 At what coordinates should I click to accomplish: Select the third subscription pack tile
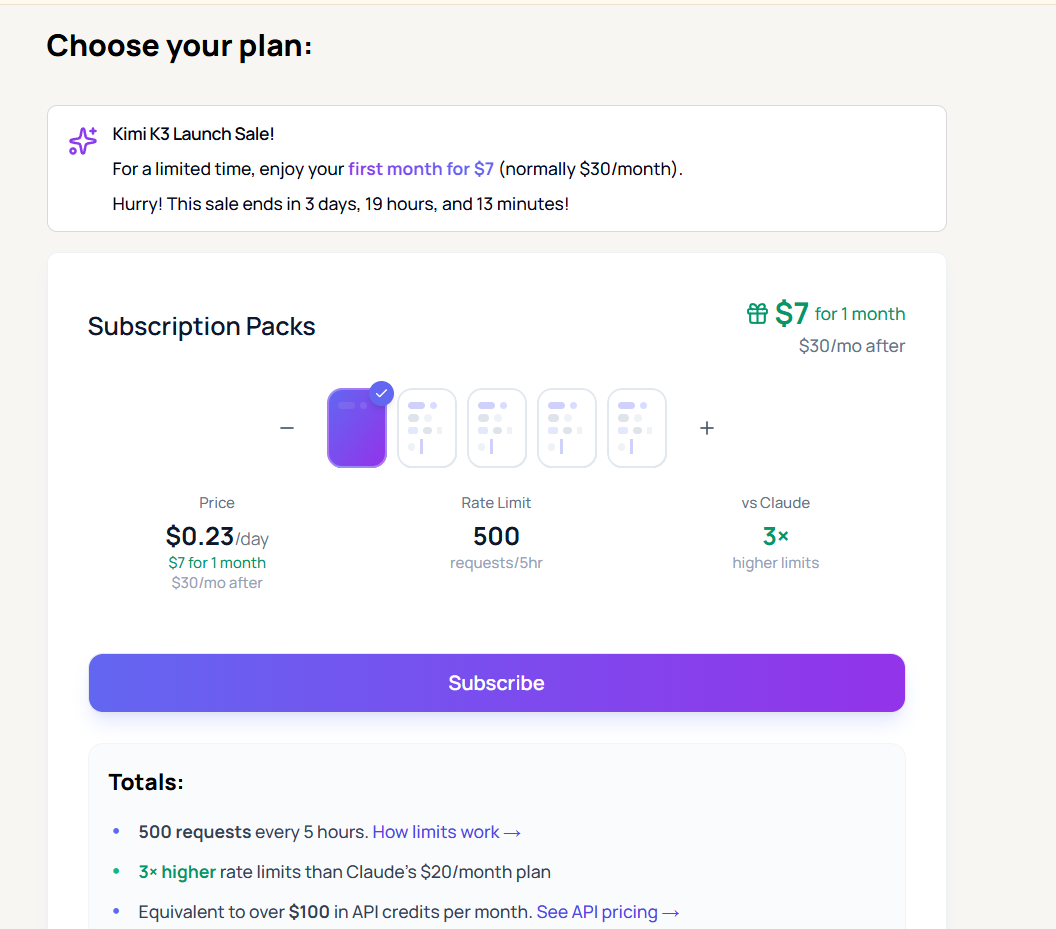[496, 428]
